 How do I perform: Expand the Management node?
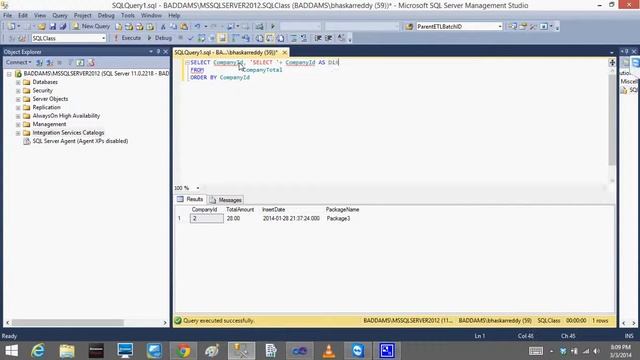tap(18, 124)
